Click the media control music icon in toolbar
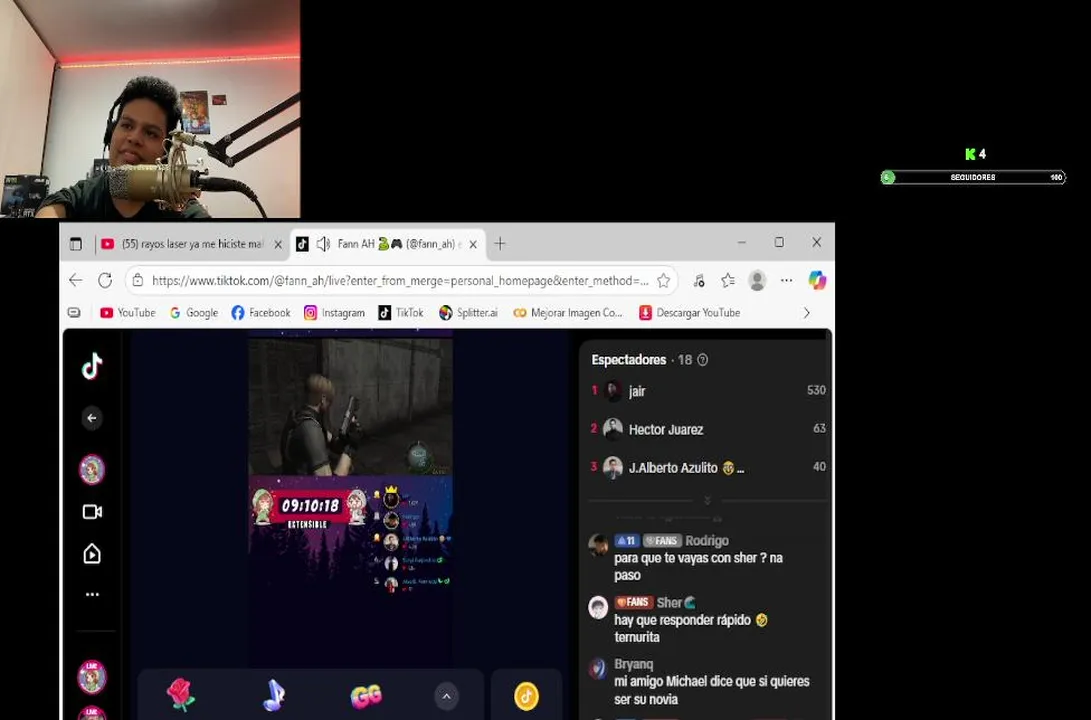Screen dimensions: 1091x720 [x=699, y=280]
